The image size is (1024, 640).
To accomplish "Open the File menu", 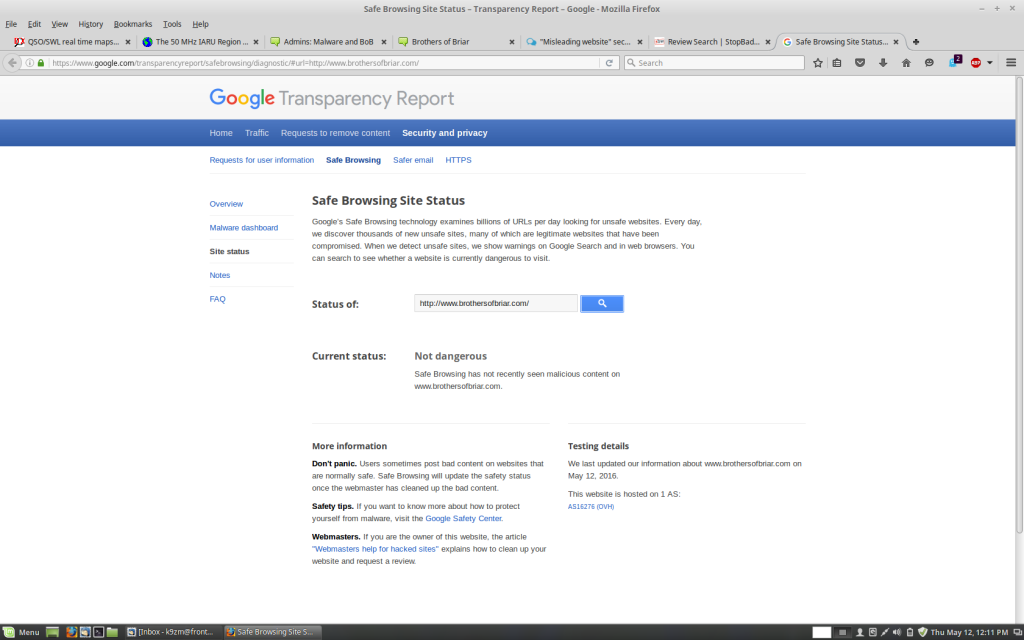I will click(11, 24).
